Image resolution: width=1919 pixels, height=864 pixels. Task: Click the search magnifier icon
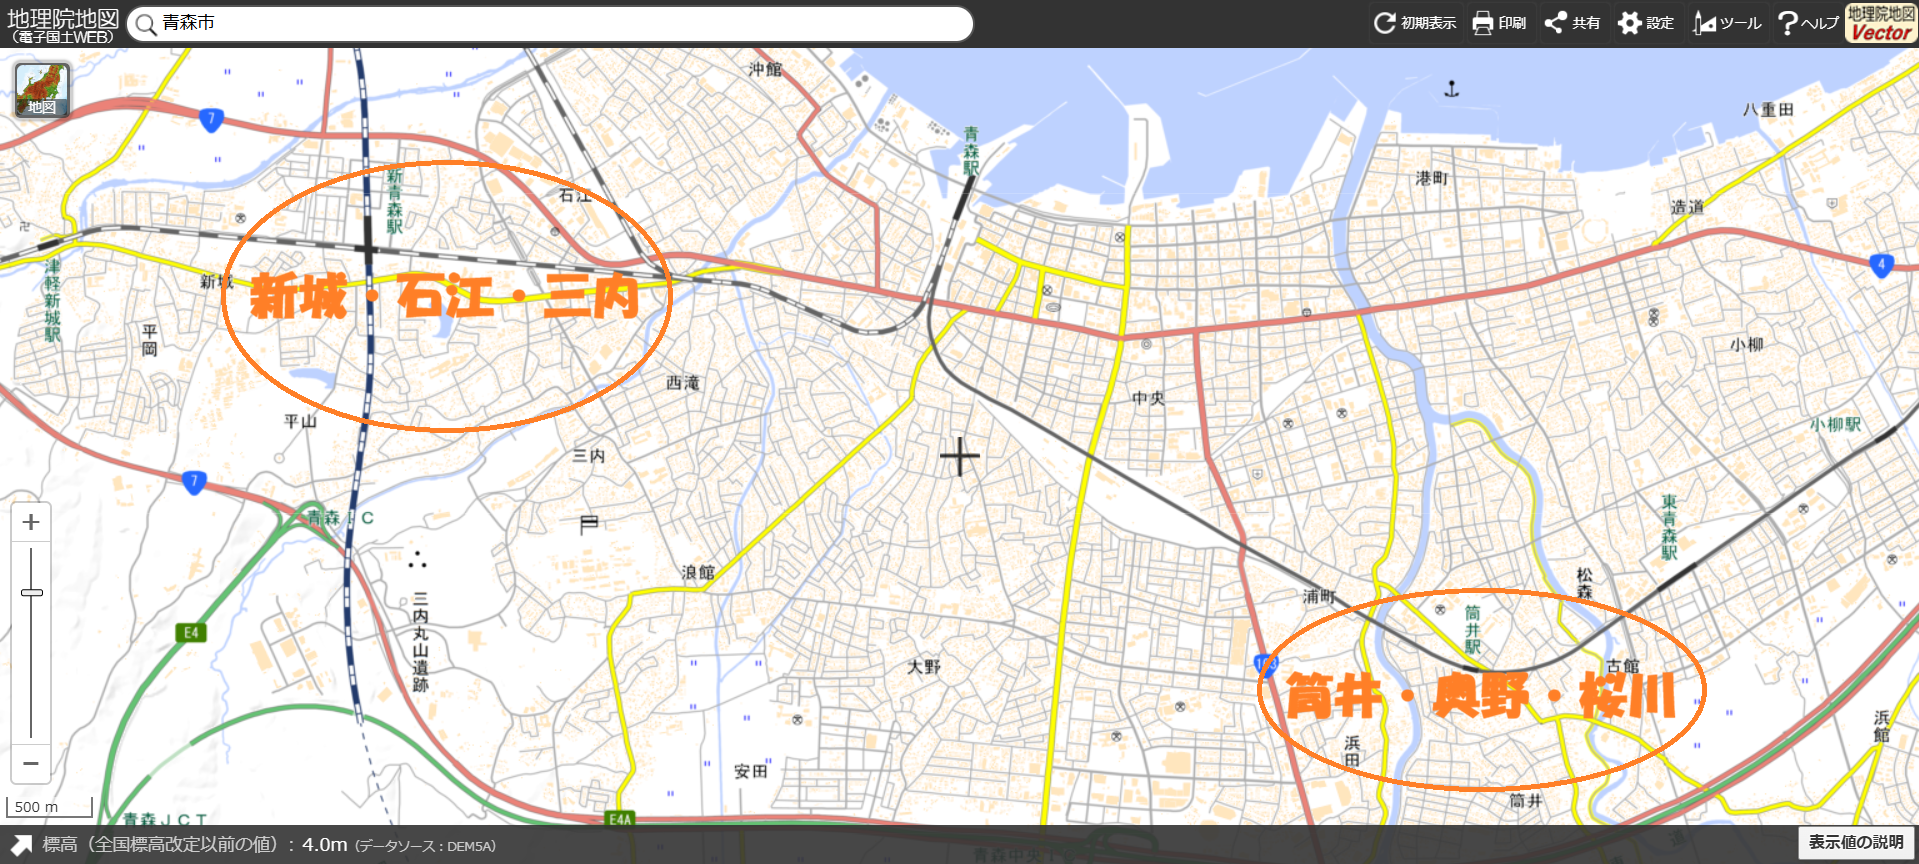(x=146, y=24)
